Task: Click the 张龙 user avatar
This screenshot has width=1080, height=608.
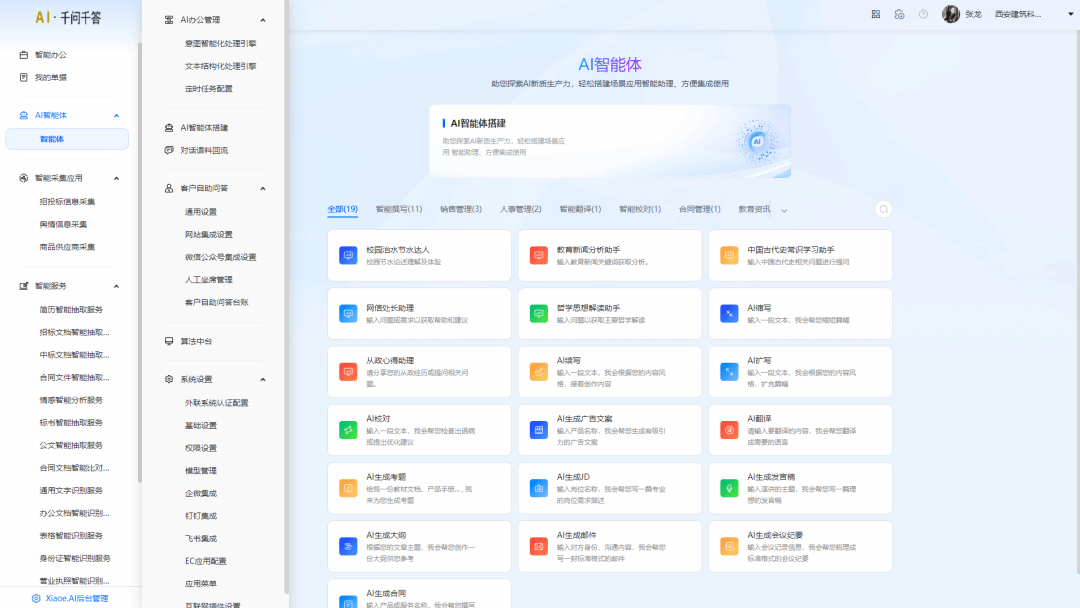Action: pyautogui.click(x=951, y=14)
